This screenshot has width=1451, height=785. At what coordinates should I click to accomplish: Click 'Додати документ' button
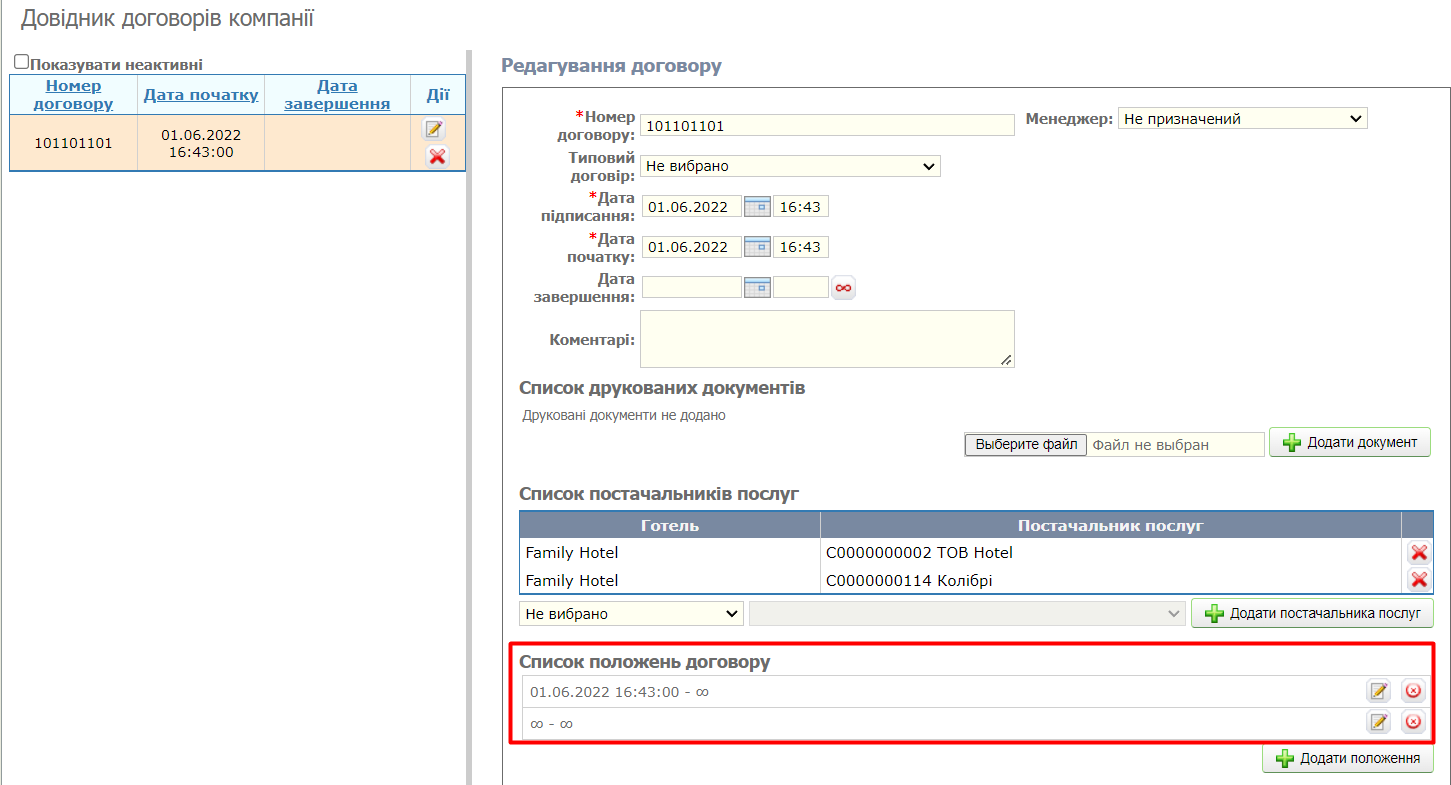click(x=1349, y=442)
